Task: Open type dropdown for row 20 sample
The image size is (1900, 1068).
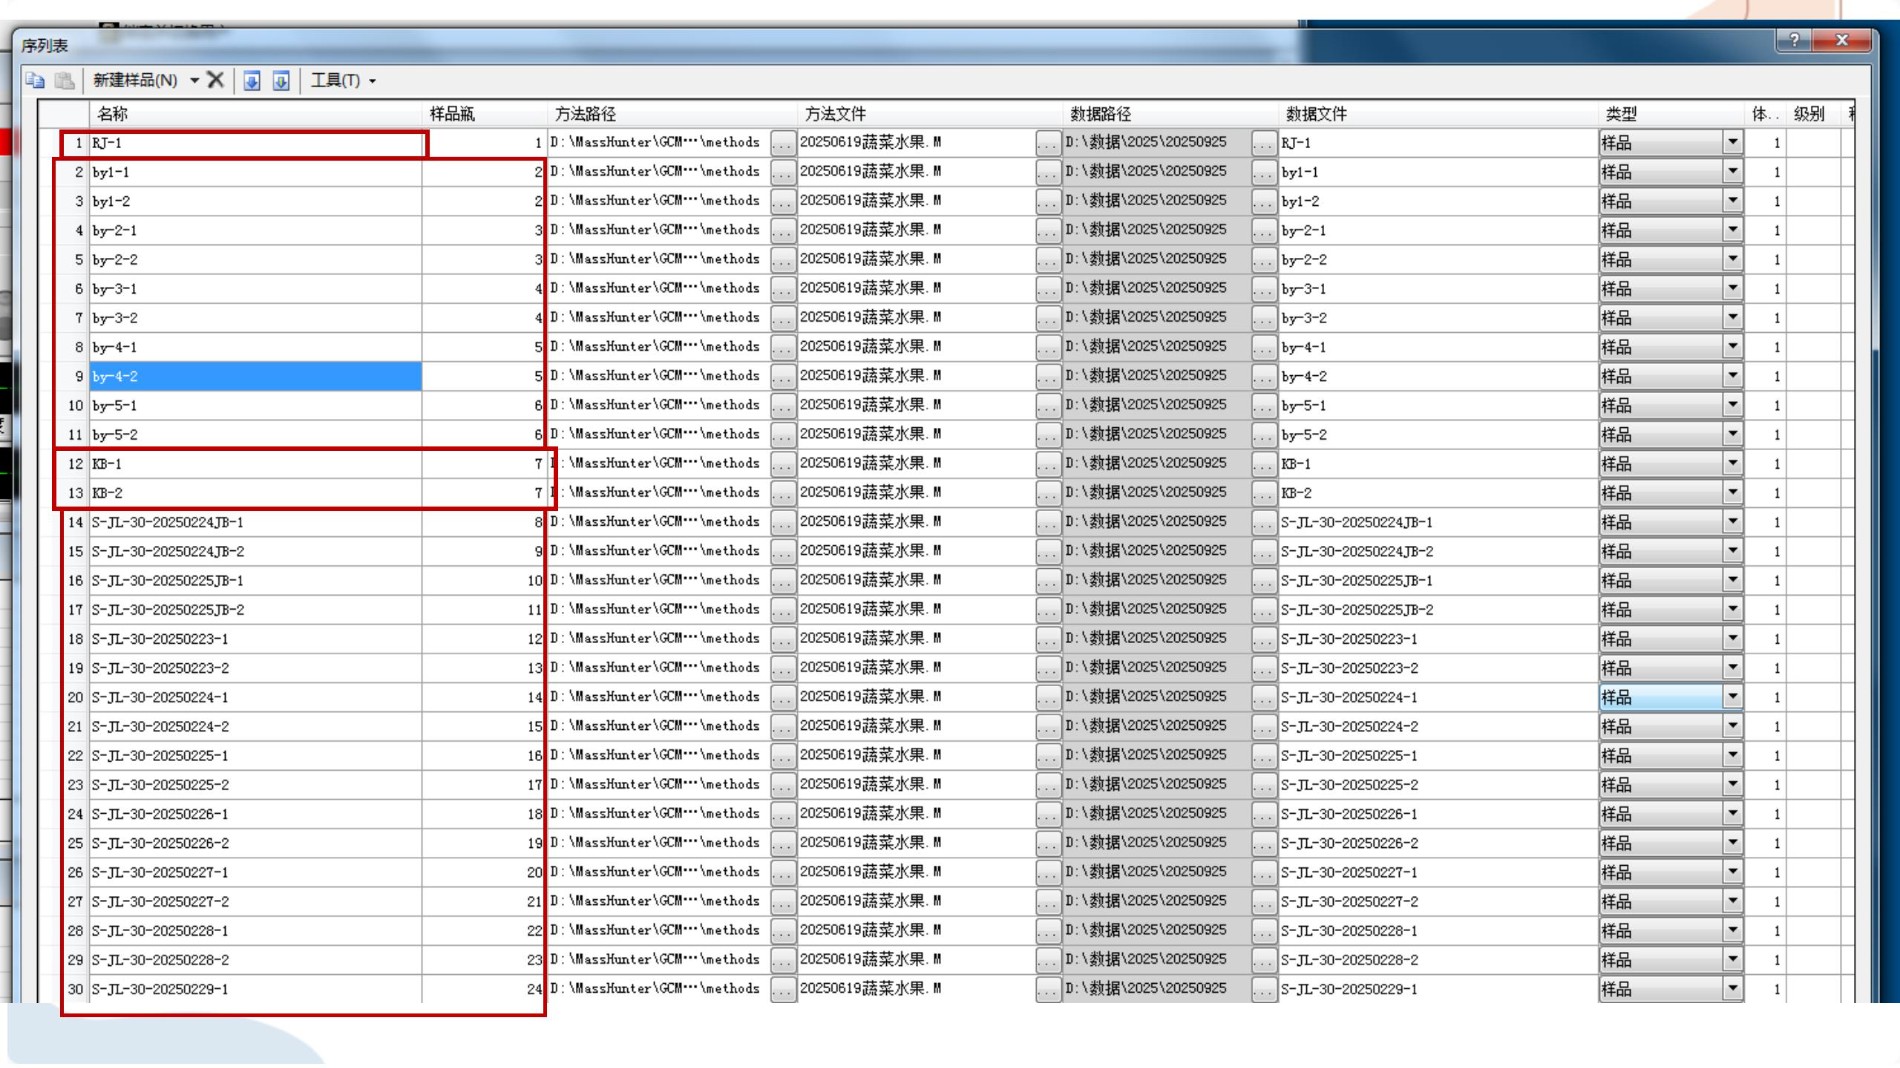Action: 1732,697
